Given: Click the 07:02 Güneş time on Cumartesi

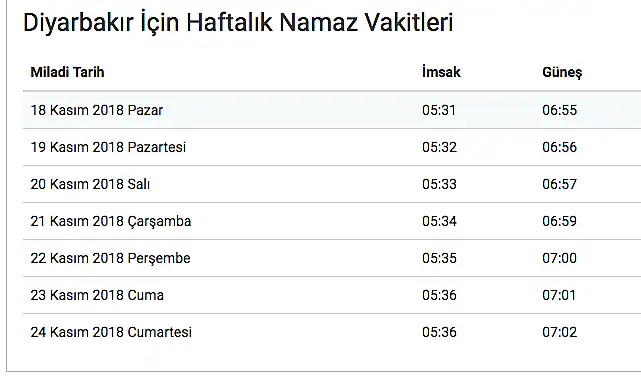Looking at the screenshot, I should [x=559, y=332].
